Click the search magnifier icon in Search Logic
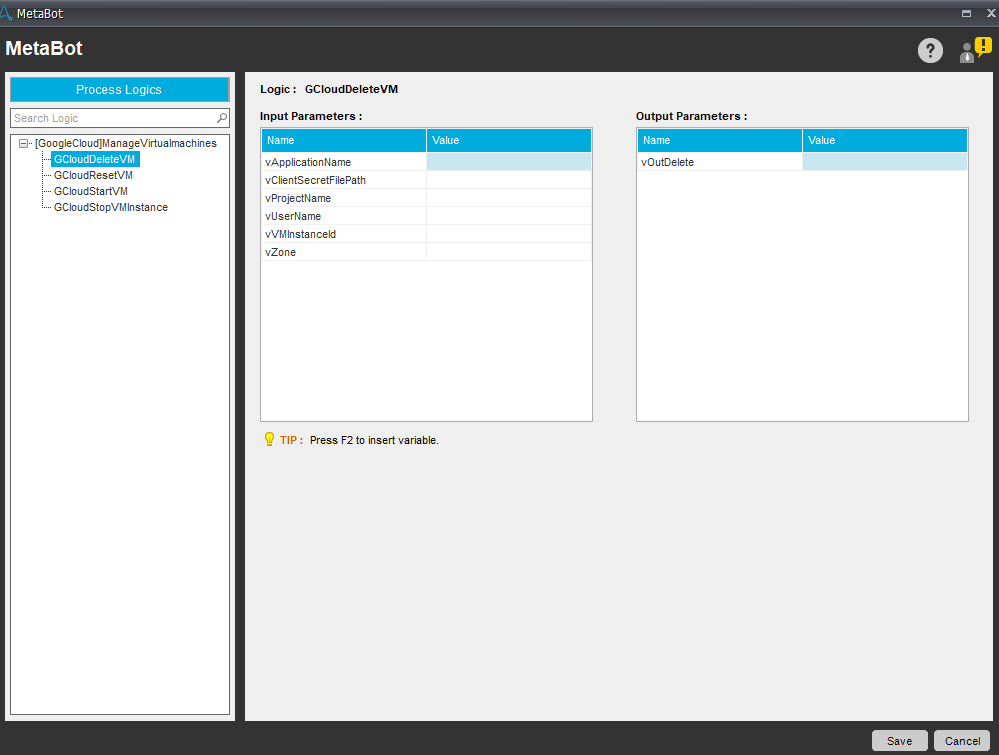Screen dimensions: 999x755 tap(222, 118)
